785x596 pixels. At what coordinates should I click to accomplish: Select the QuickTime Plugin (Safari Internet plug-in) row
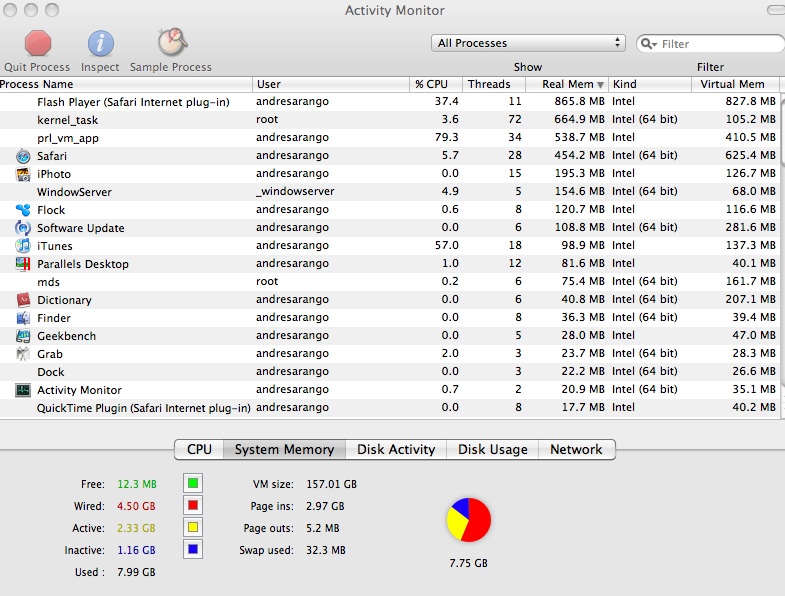[389, 408]
